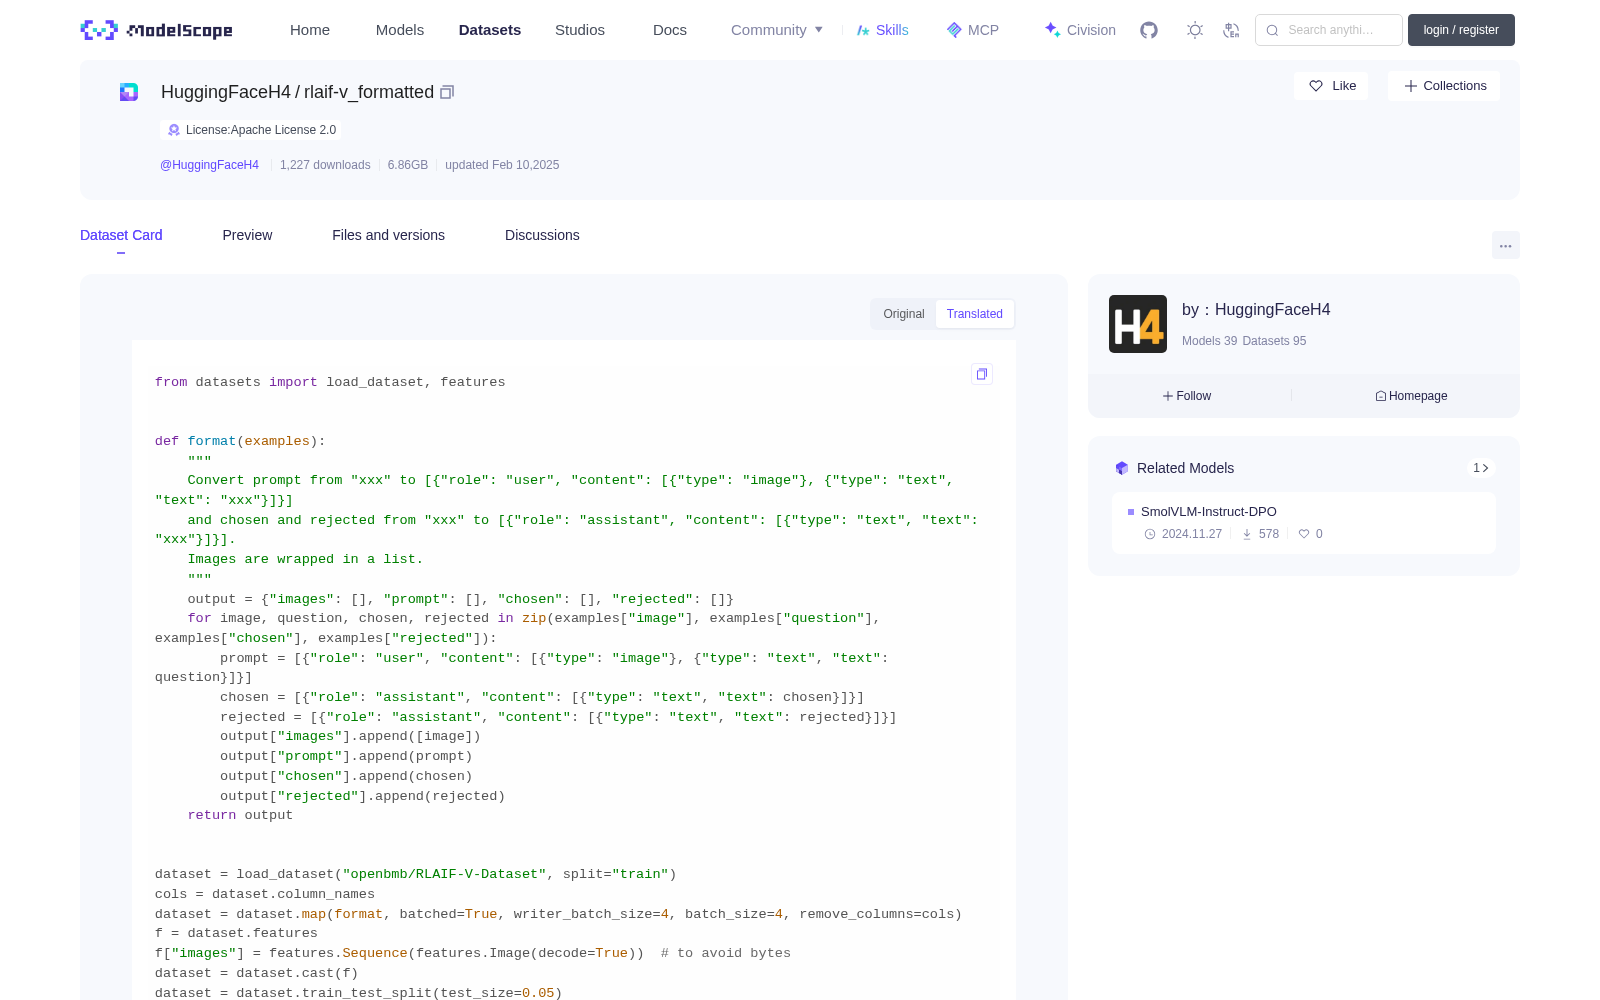
Task: Switch the dataset card to Translated
Action: (x=975, y=314)
